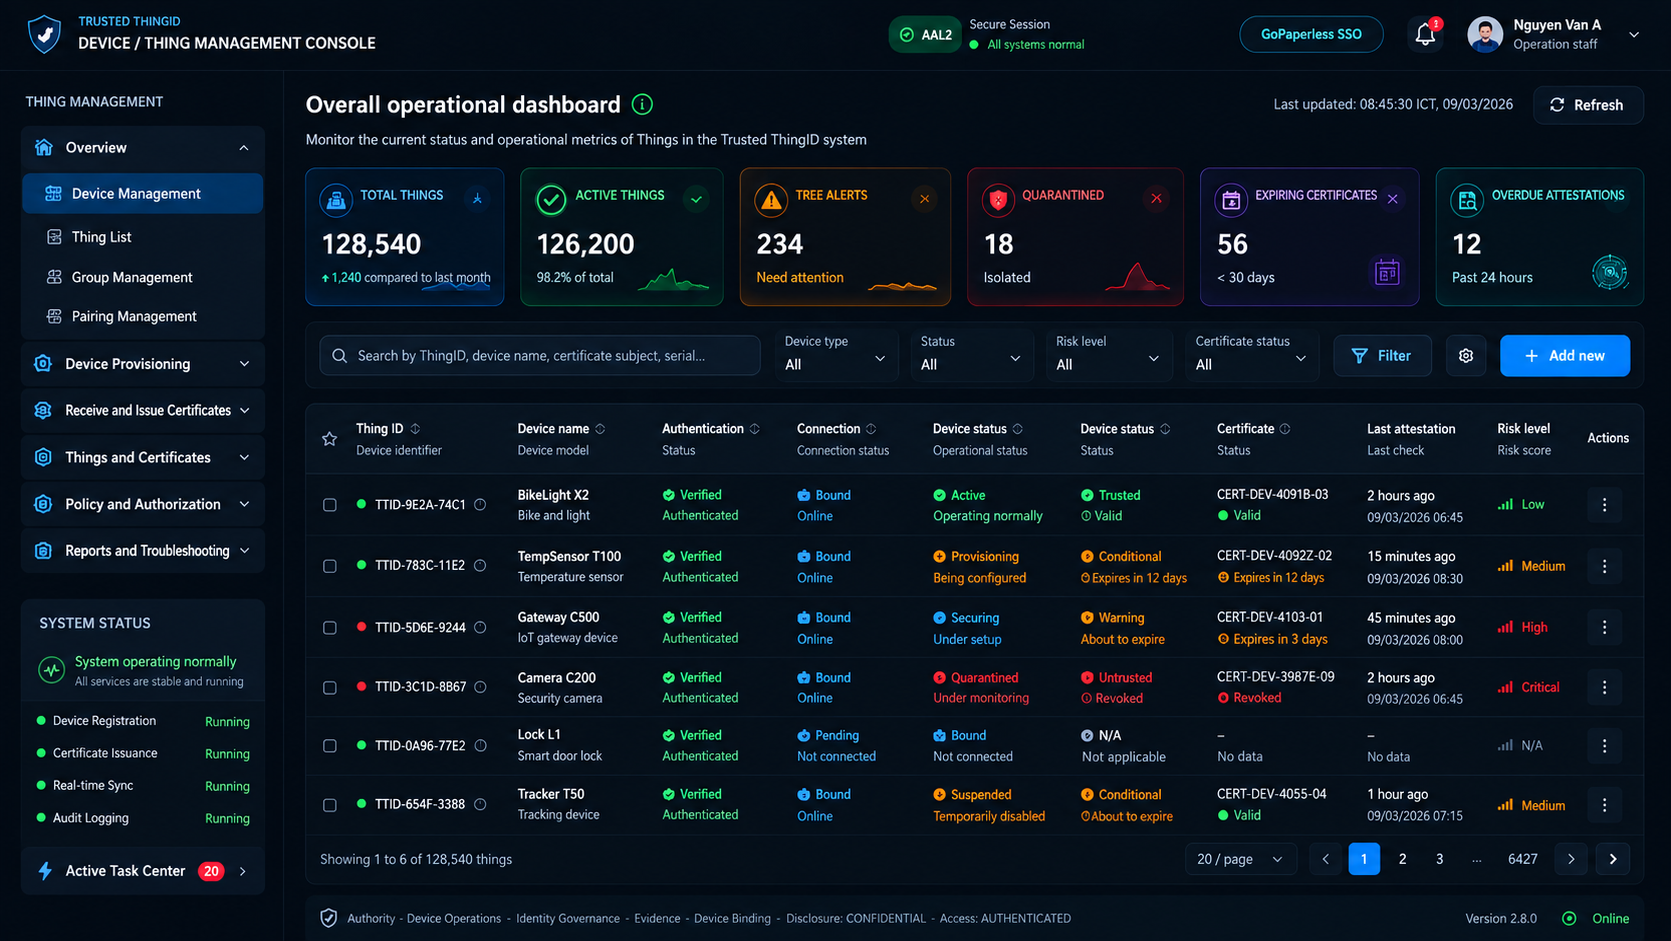Open actions menu for BikeLight X2 row
This screenshot has height=941, width=1671.
pyautogui.click(x=1605, y=505)
